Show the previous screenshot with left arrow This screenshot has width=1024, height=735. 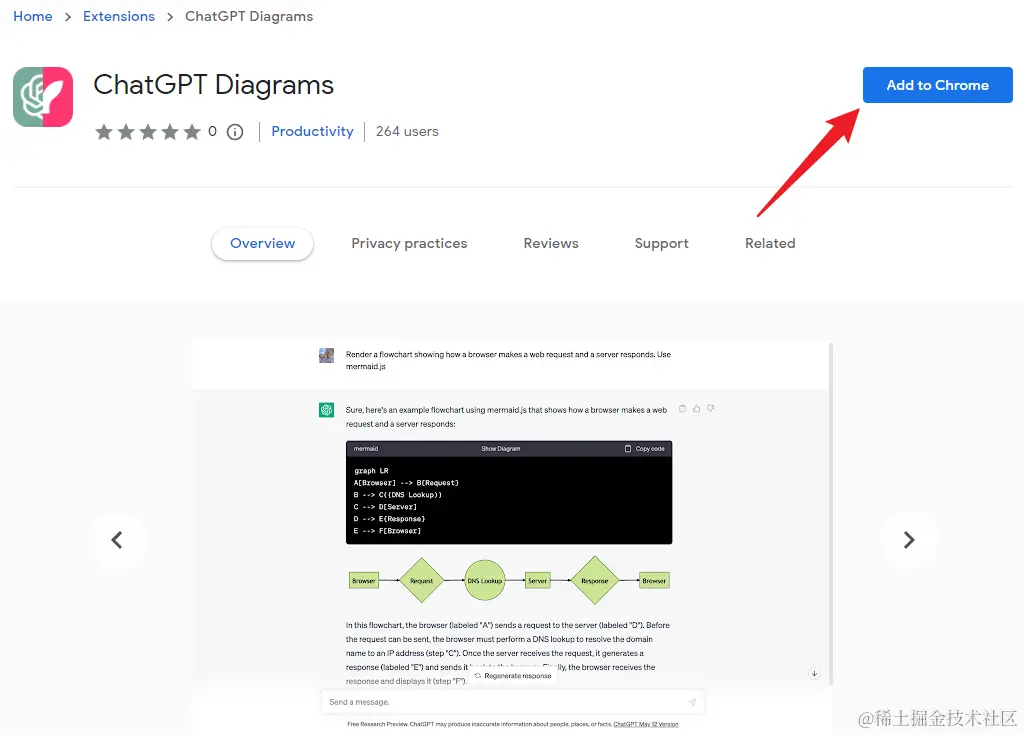pyautogui.click(x=117, y=540)
